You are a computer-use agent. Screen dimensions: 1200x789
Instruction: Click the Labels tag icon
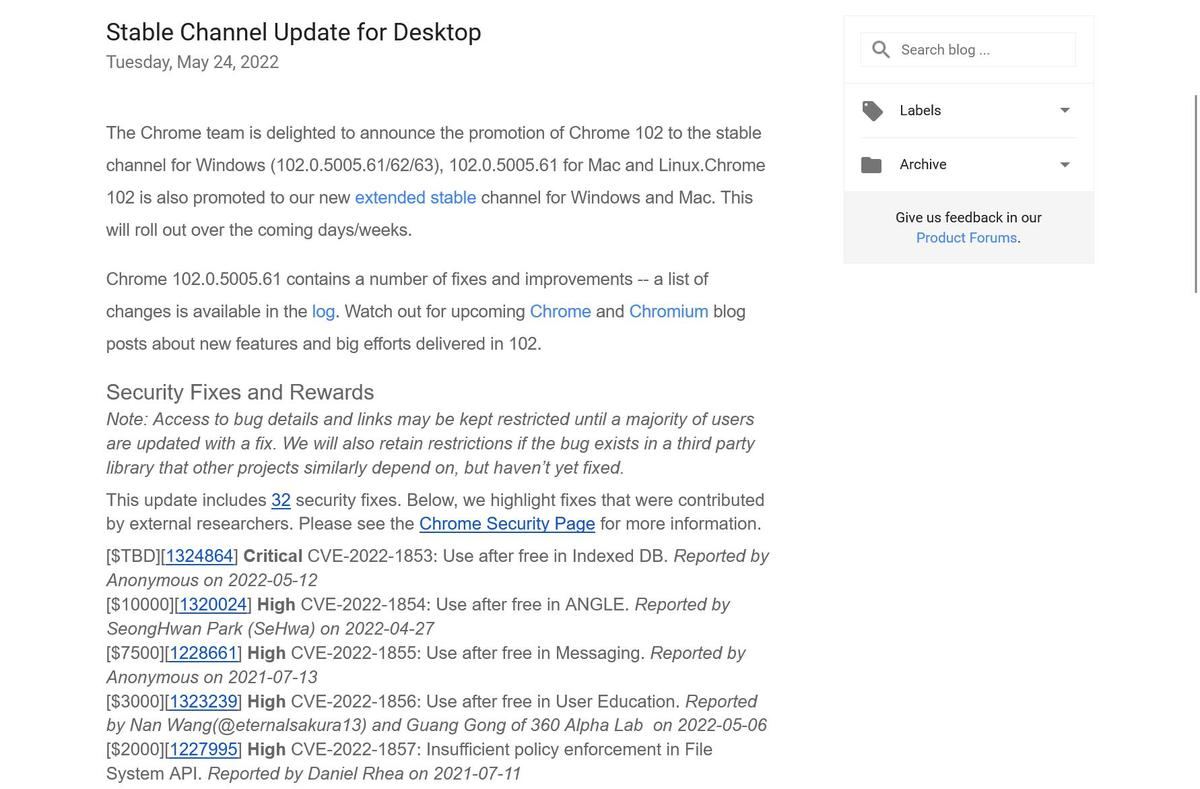coord(872,111)
